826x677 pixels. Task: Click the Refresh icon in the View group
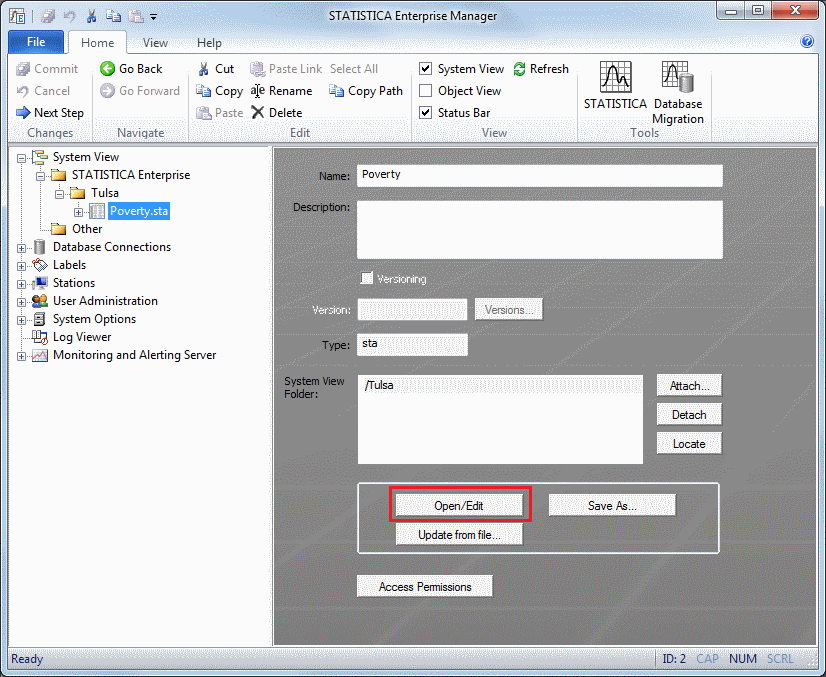520,69
